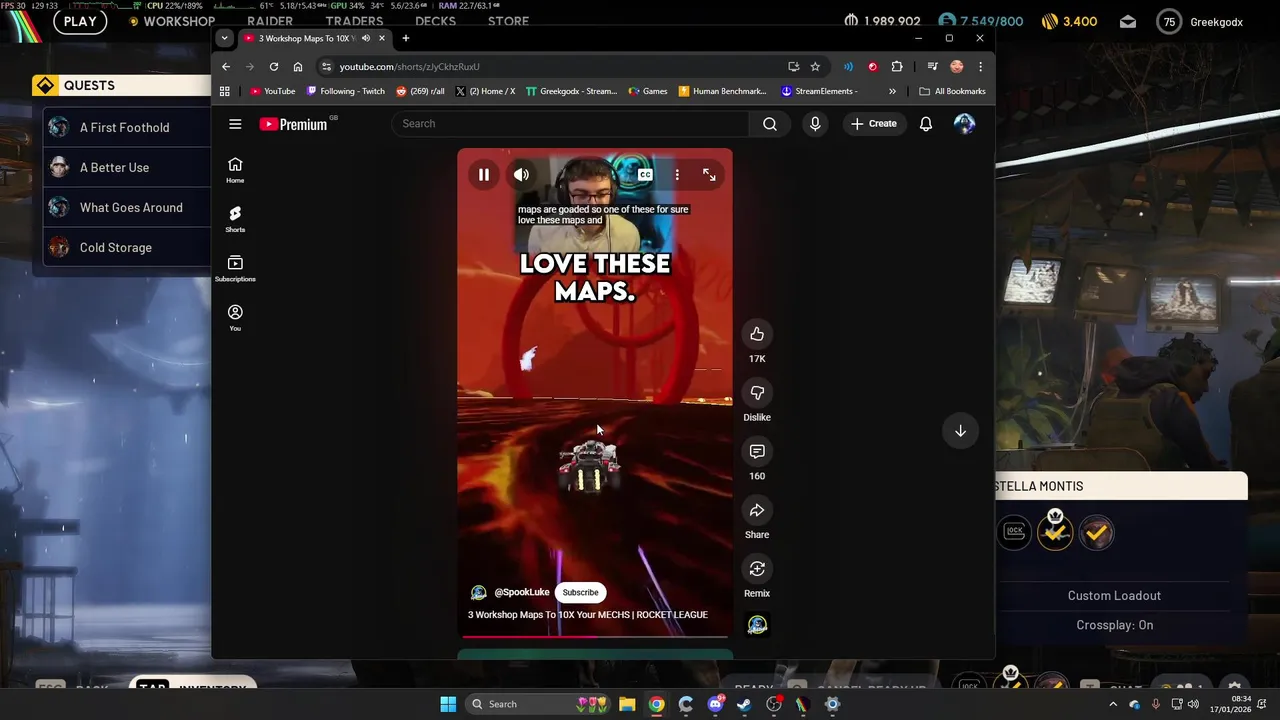The image size is (1280, 720).
Task: Open the YouTube hamburger guide menu
Action: click(235, 124)
